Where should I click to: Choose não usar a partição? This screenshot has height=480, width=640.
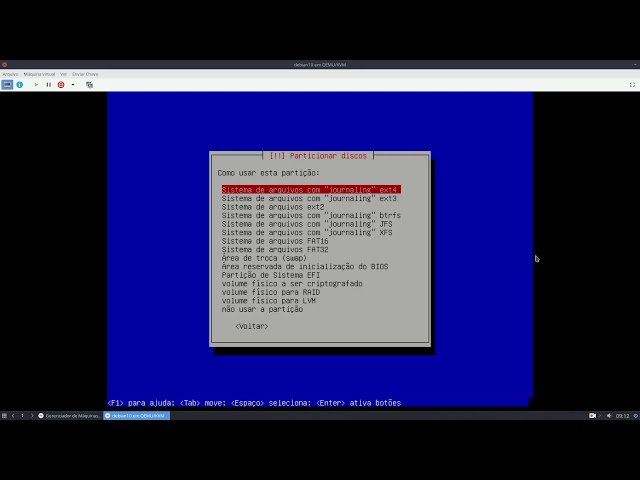click(x=262, y=309)
